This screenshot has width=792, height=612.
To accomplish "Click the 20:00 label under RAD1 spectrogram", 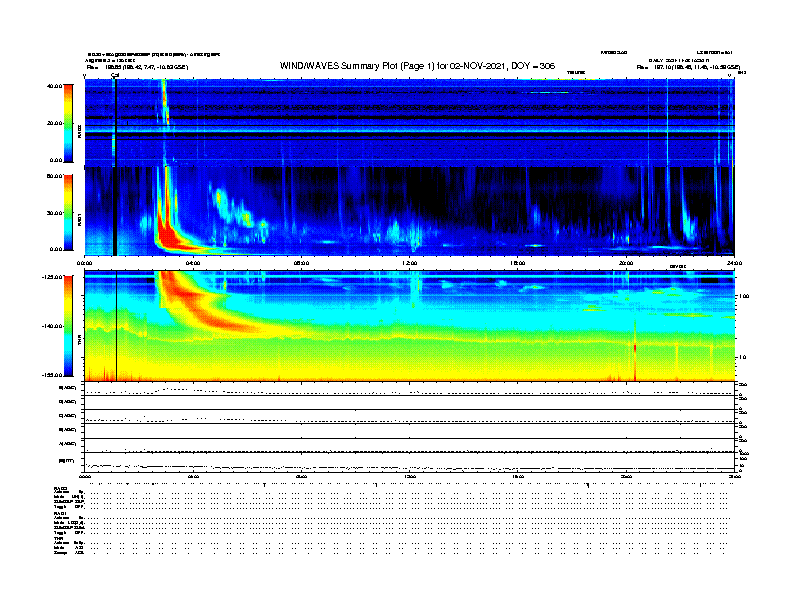I will (x=626, y=263).
